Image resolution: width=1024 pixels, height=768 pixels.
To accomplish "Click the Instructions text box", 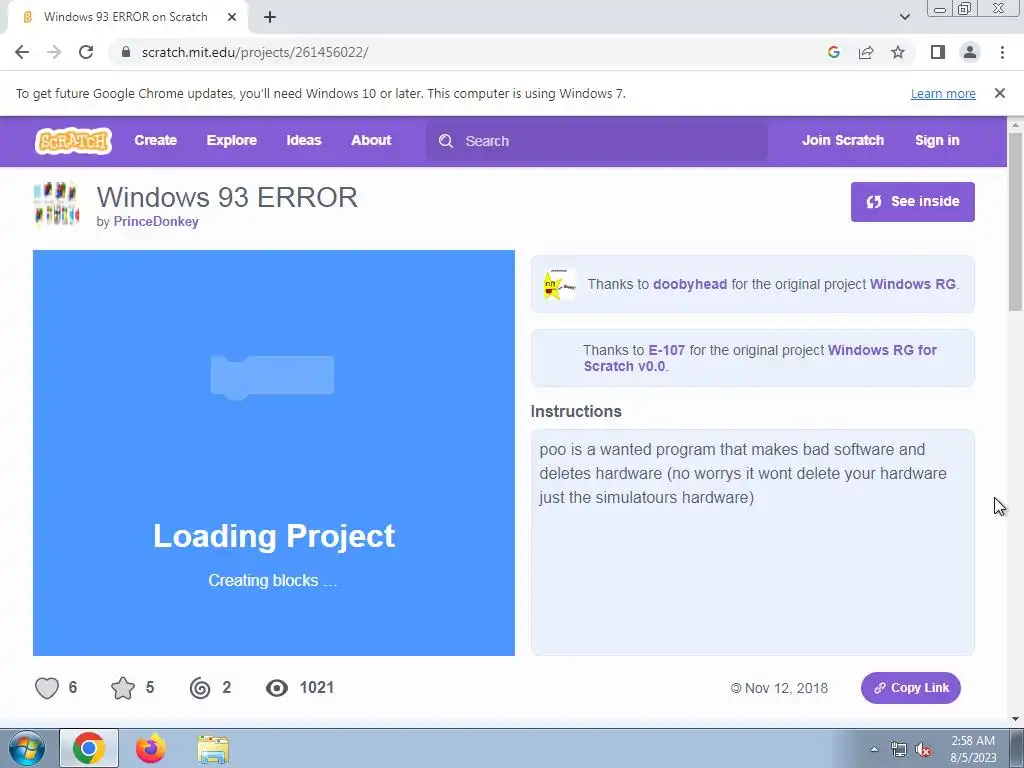I will [x=752, y=542].
